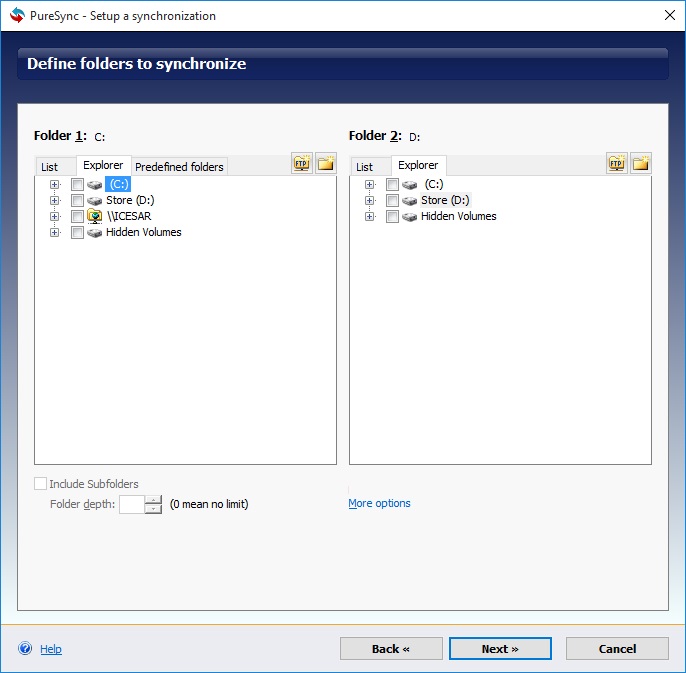
Task: Check the \\ICESAR checkbox in Folder 1
Action: [77, 216]
